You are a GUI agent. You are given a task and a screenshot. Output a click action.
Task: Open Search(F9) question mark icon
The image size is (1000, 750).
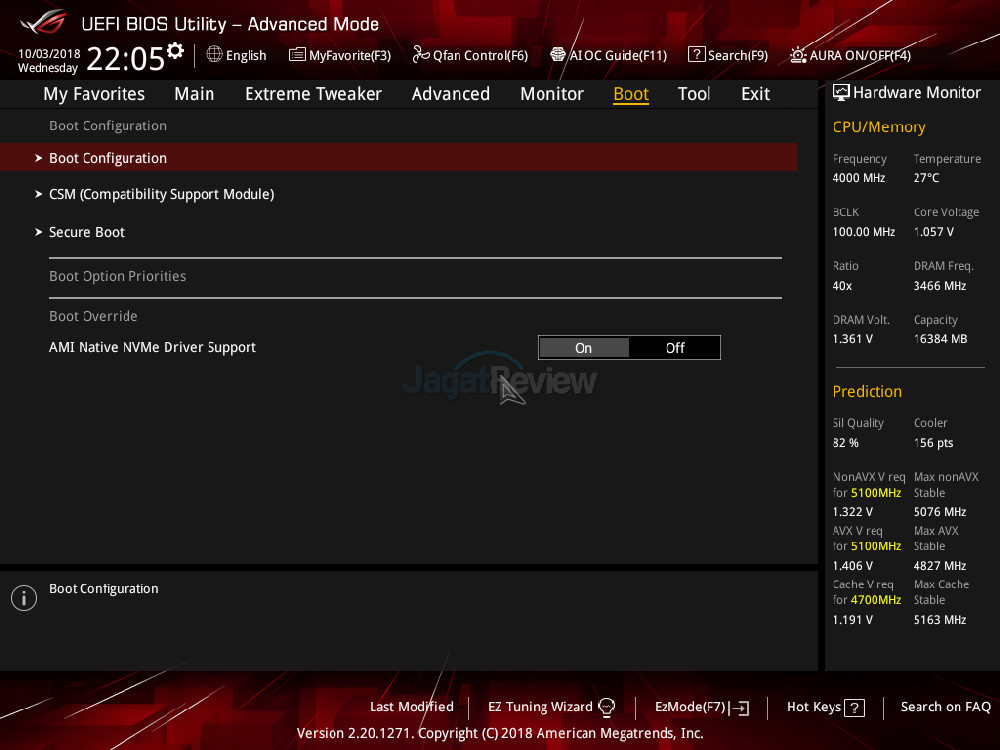pyautogui.click(x=696, y=55)
